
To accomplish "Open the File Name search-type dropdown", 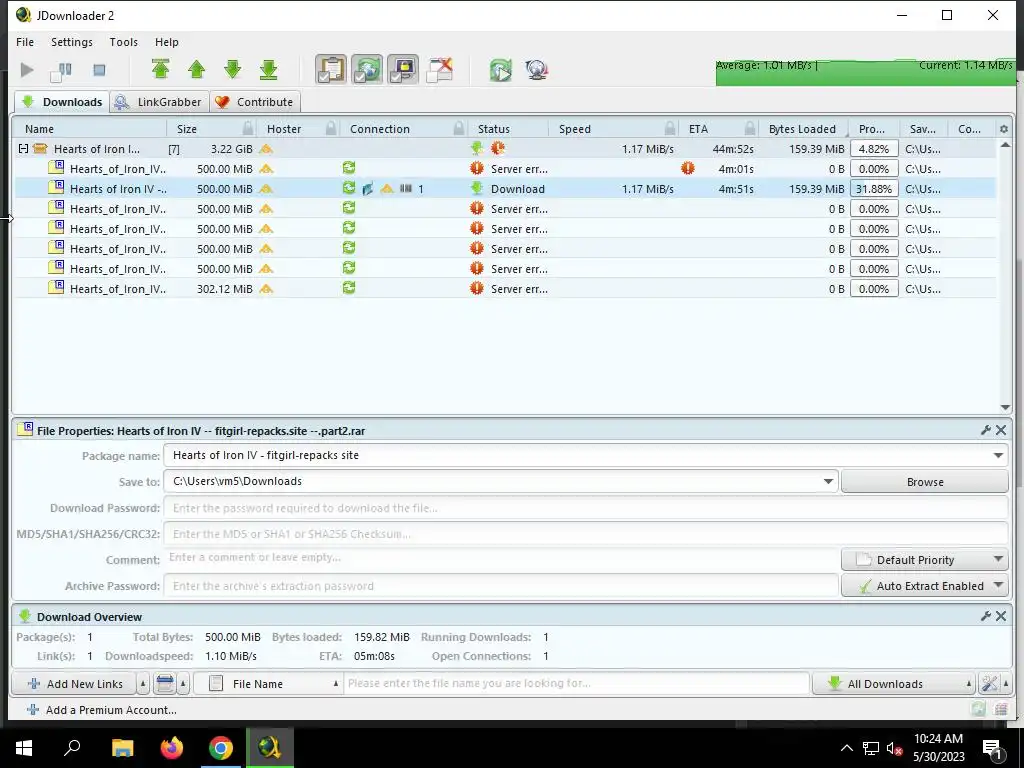I will click(x=268, y=684).
